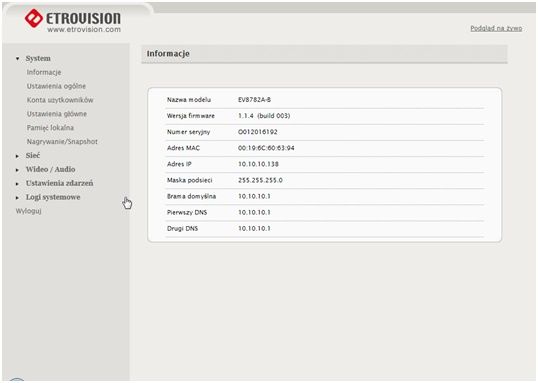Click the Nazwa modelu label
538x383 pixels.
pos(189,100)
